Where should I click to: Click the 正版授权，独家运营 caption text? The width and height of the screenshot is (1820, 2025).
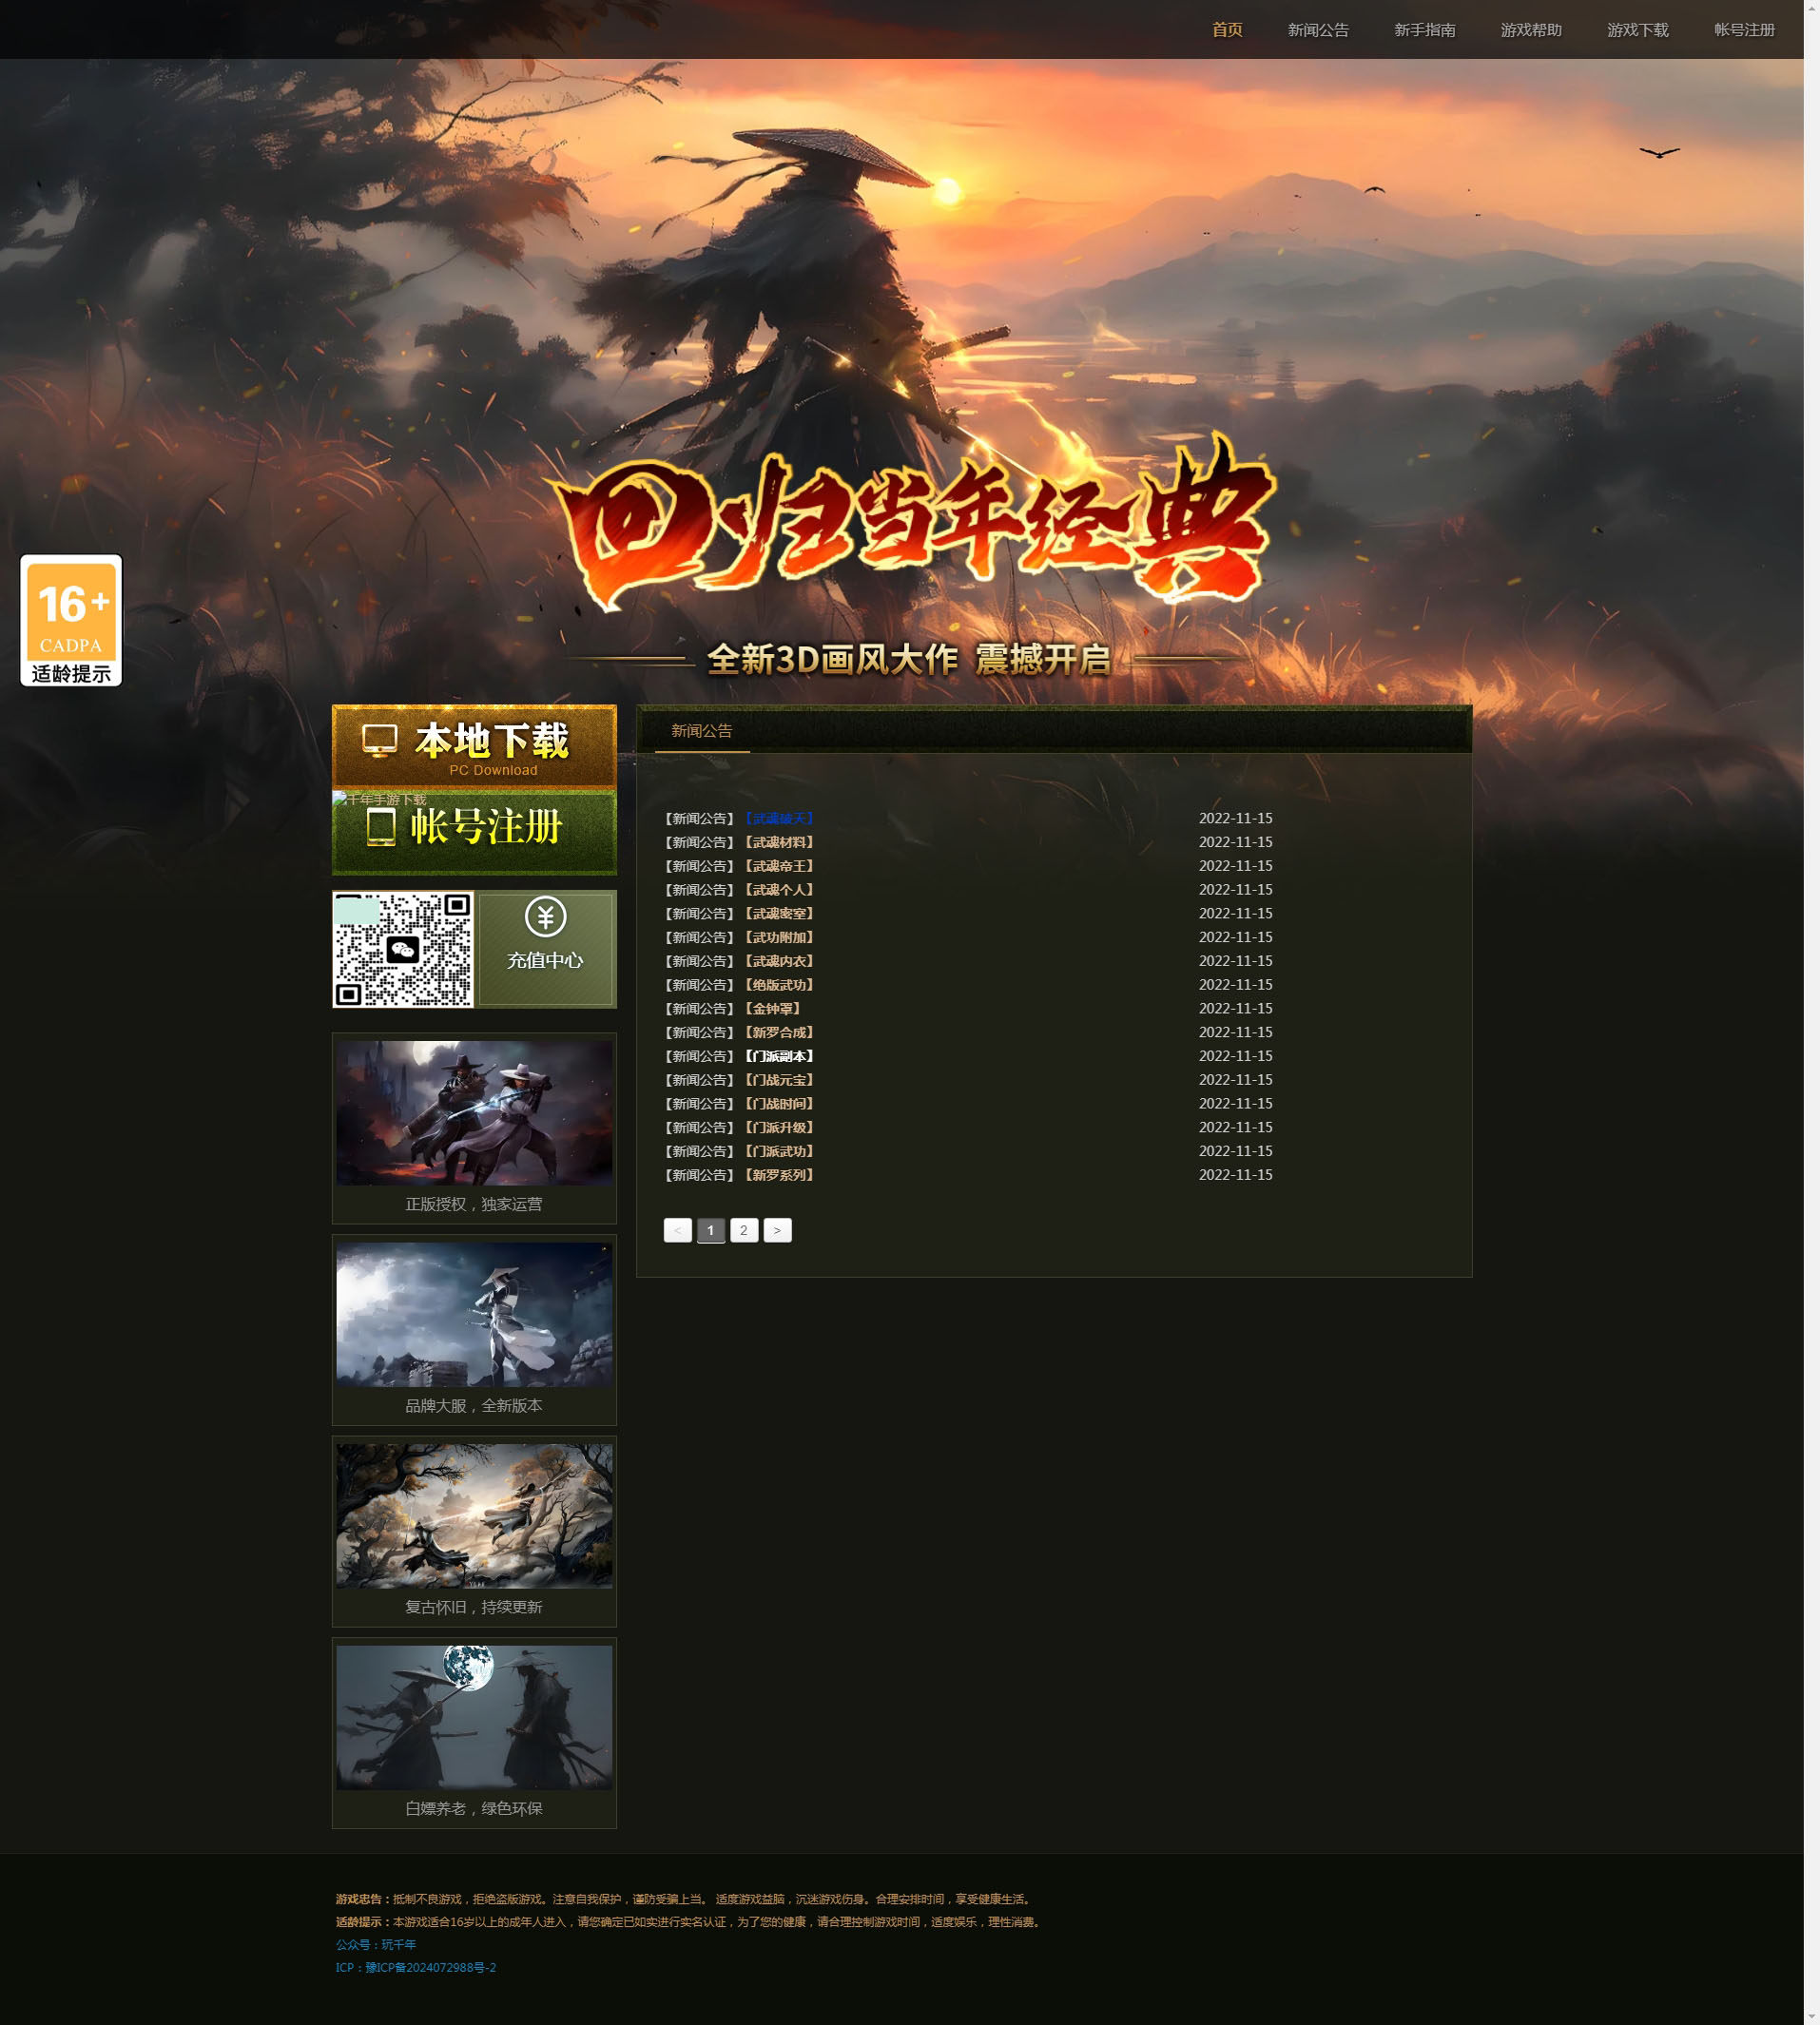474,1204
